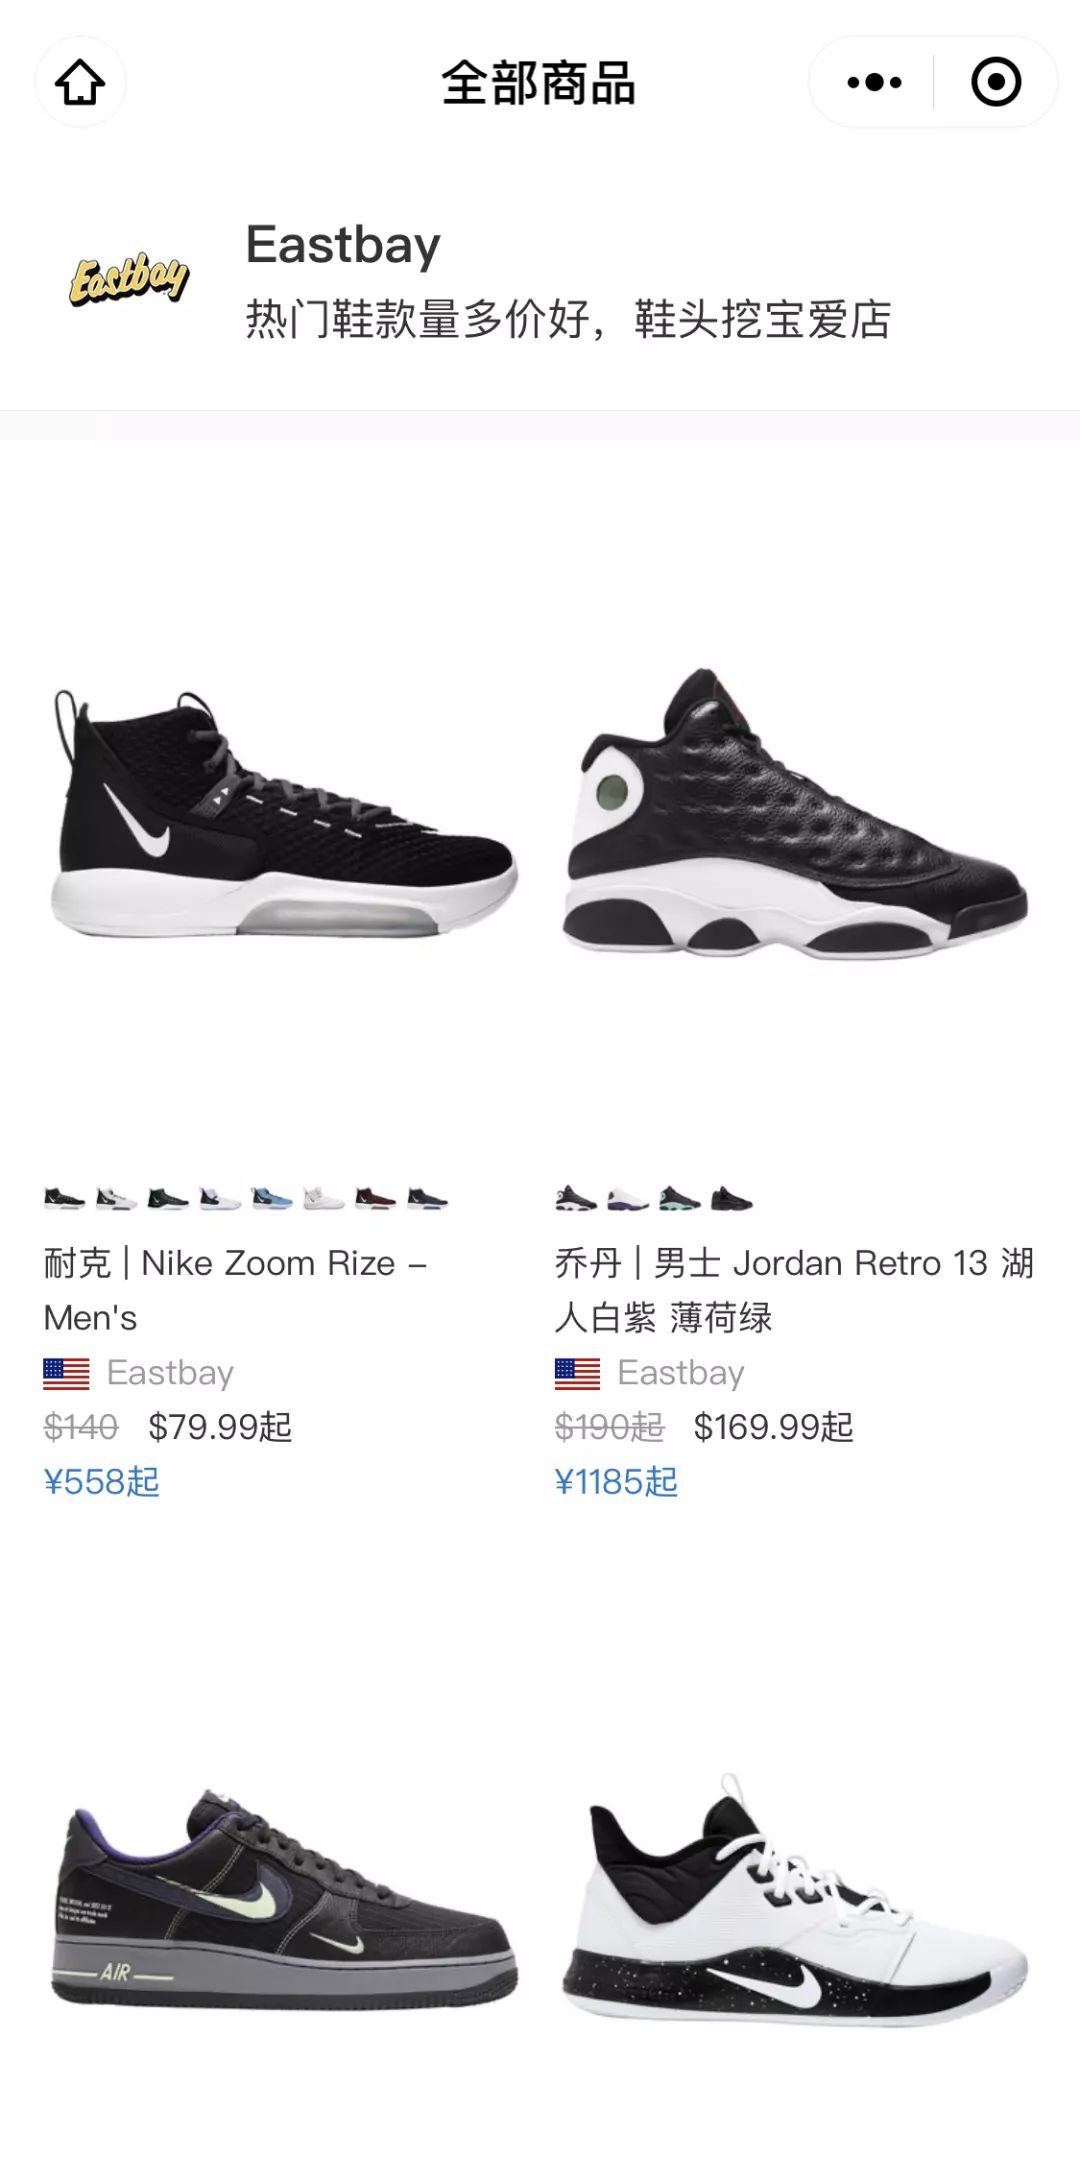
Task: Click the ¥1185起 price link
Action: coord(616,1482)
